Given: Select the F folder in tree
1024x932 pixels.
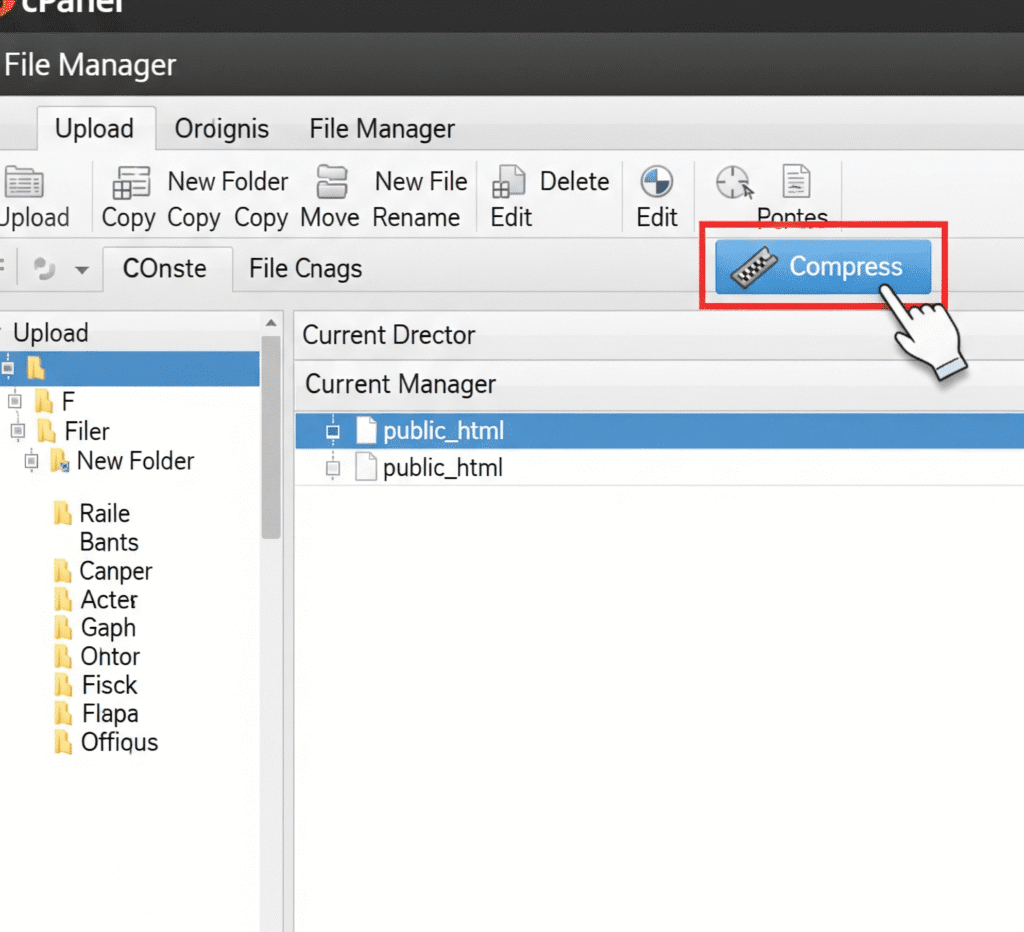Looking at the screenshot, I should pyautogui.click(x=68, y=401).
